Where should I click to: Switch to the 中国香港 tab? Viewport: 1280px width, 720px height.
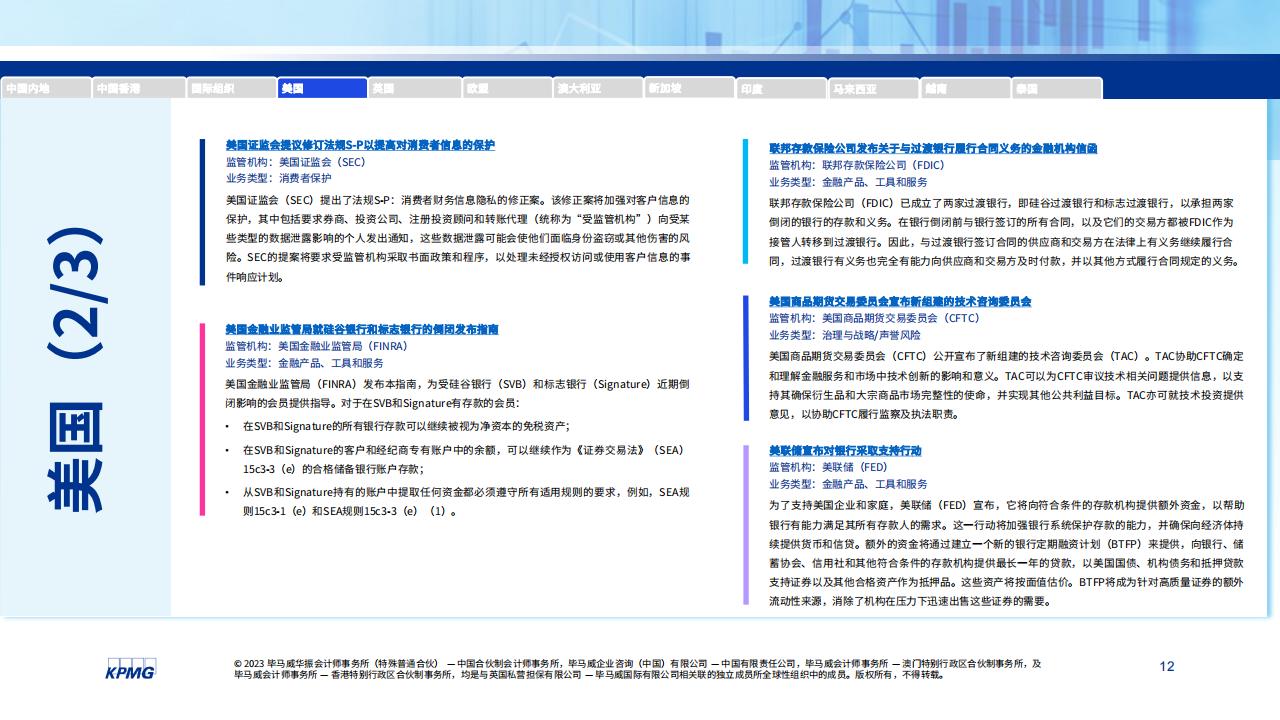[x=139, y=88]
